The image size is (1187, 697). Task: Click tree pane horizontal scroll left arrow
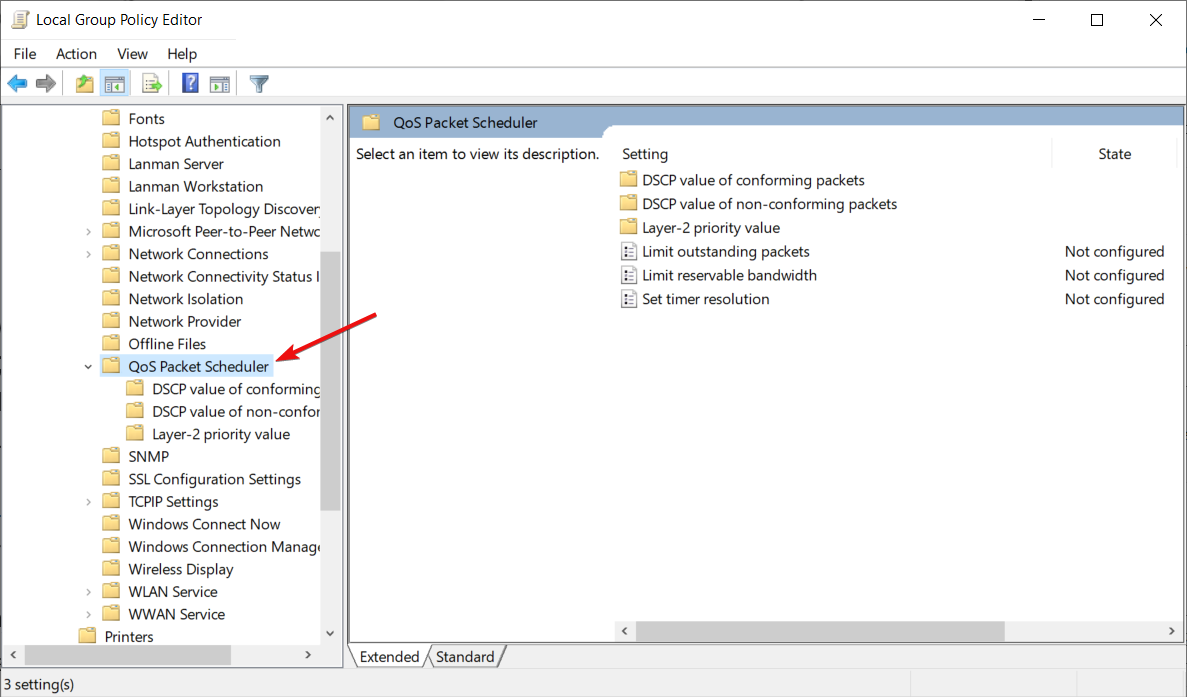pyautogui.click(x=14, y=655)
